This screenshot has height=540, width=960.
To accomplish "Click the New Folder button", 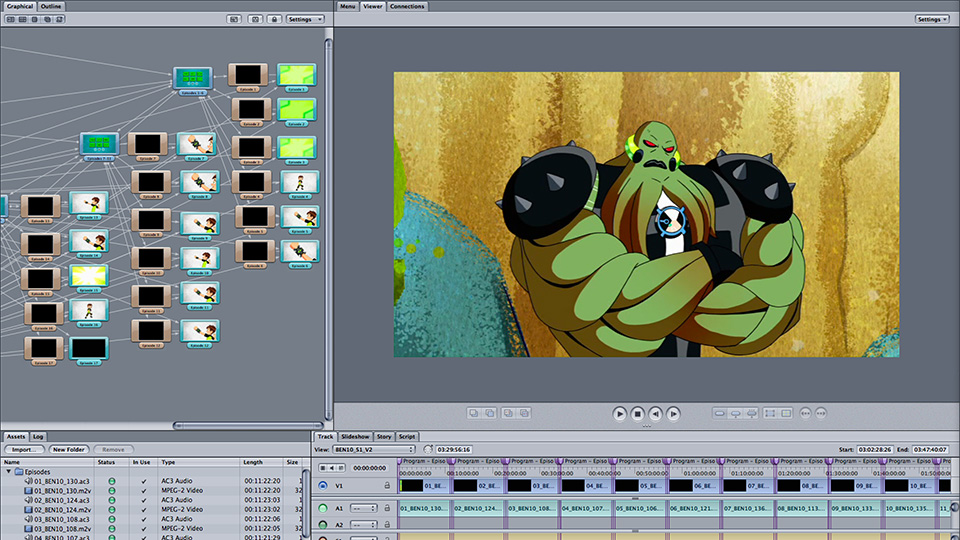I will coord(69,449).
